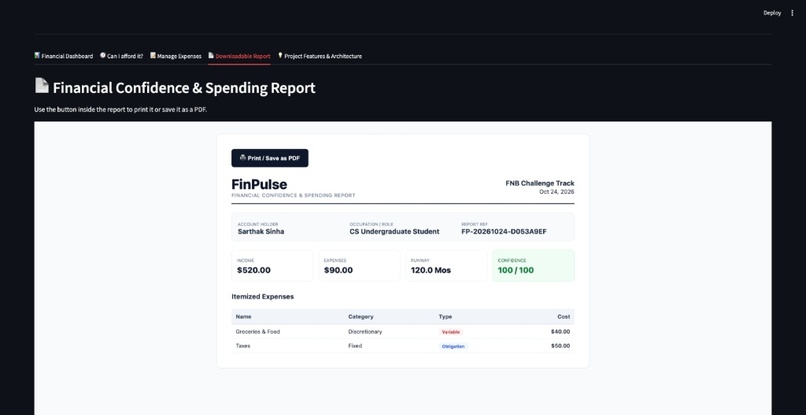Click the Fixed category cell
This screenshot has width=806, height=415.
point(355,346)
